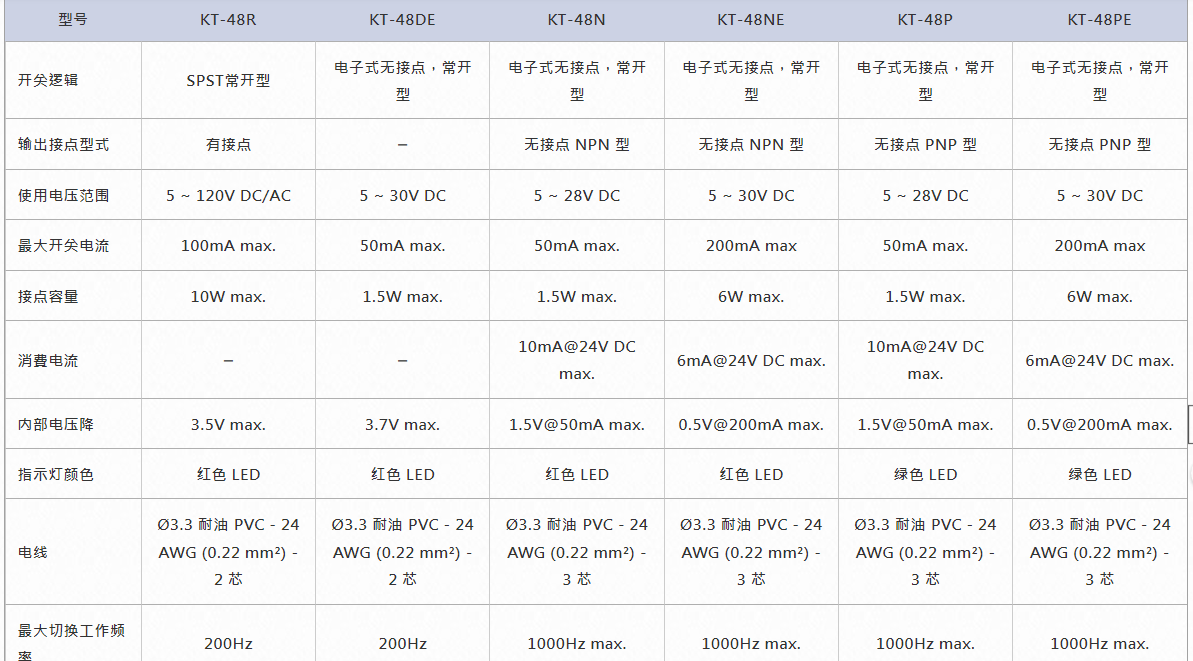1193x661 pixels.
Task: Click 绿色 LED in the KT-48P column
Action: [x=925, y=475]
